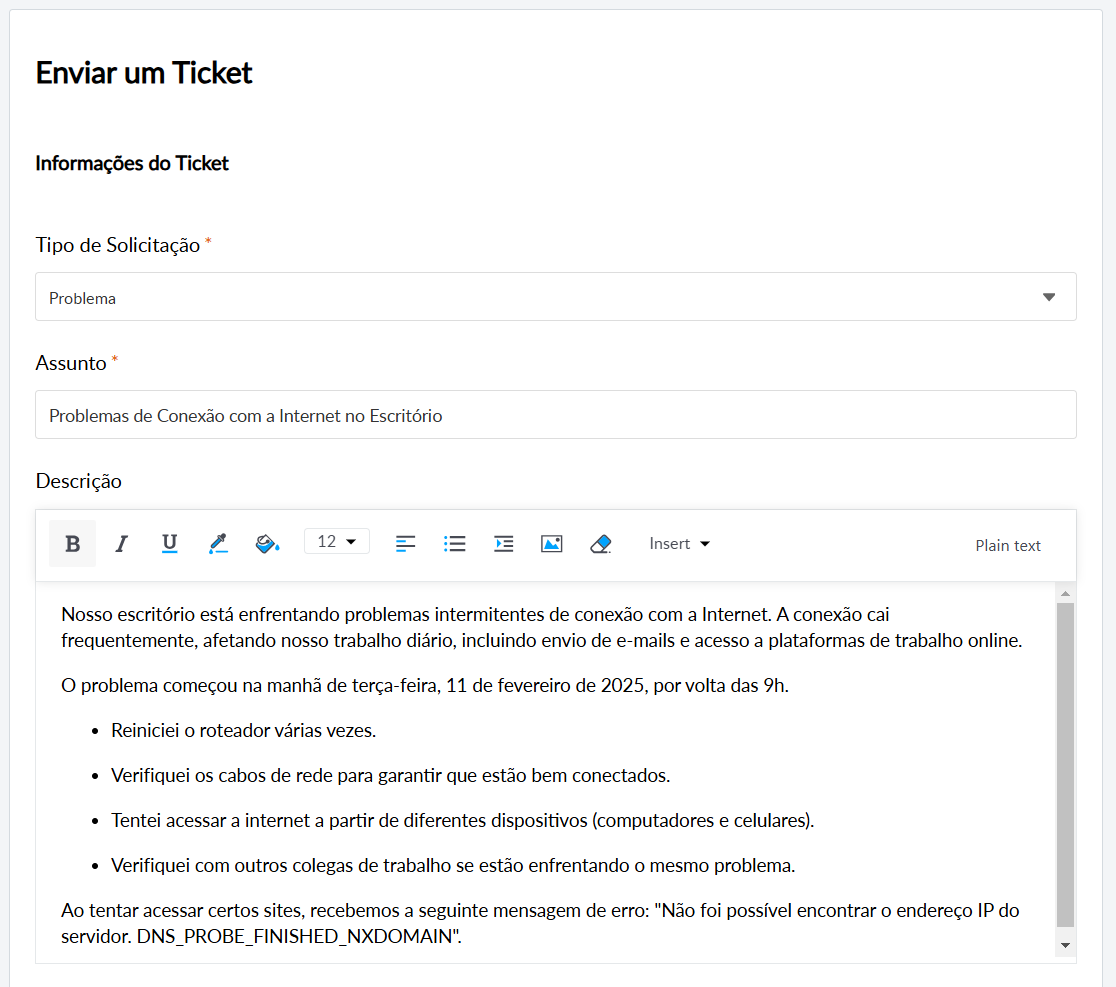Toggle the bullet list formatting
The height and width of the screenshot is (987, 1116).
click(x=454, y=544)
